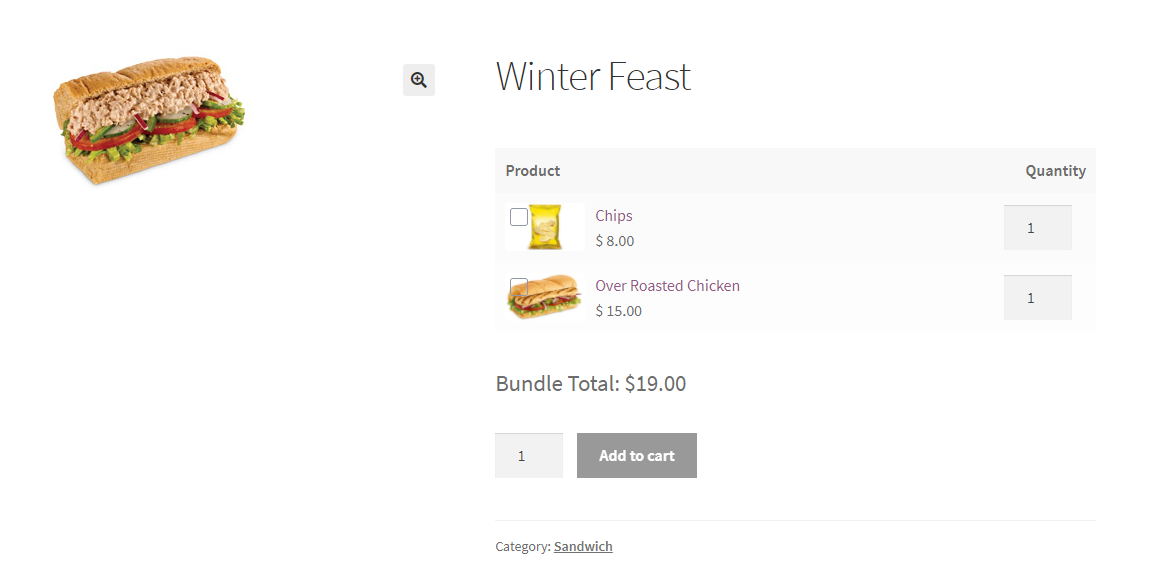Click the Product column header
Screen dimensions: 1156x572
[533, 171]
